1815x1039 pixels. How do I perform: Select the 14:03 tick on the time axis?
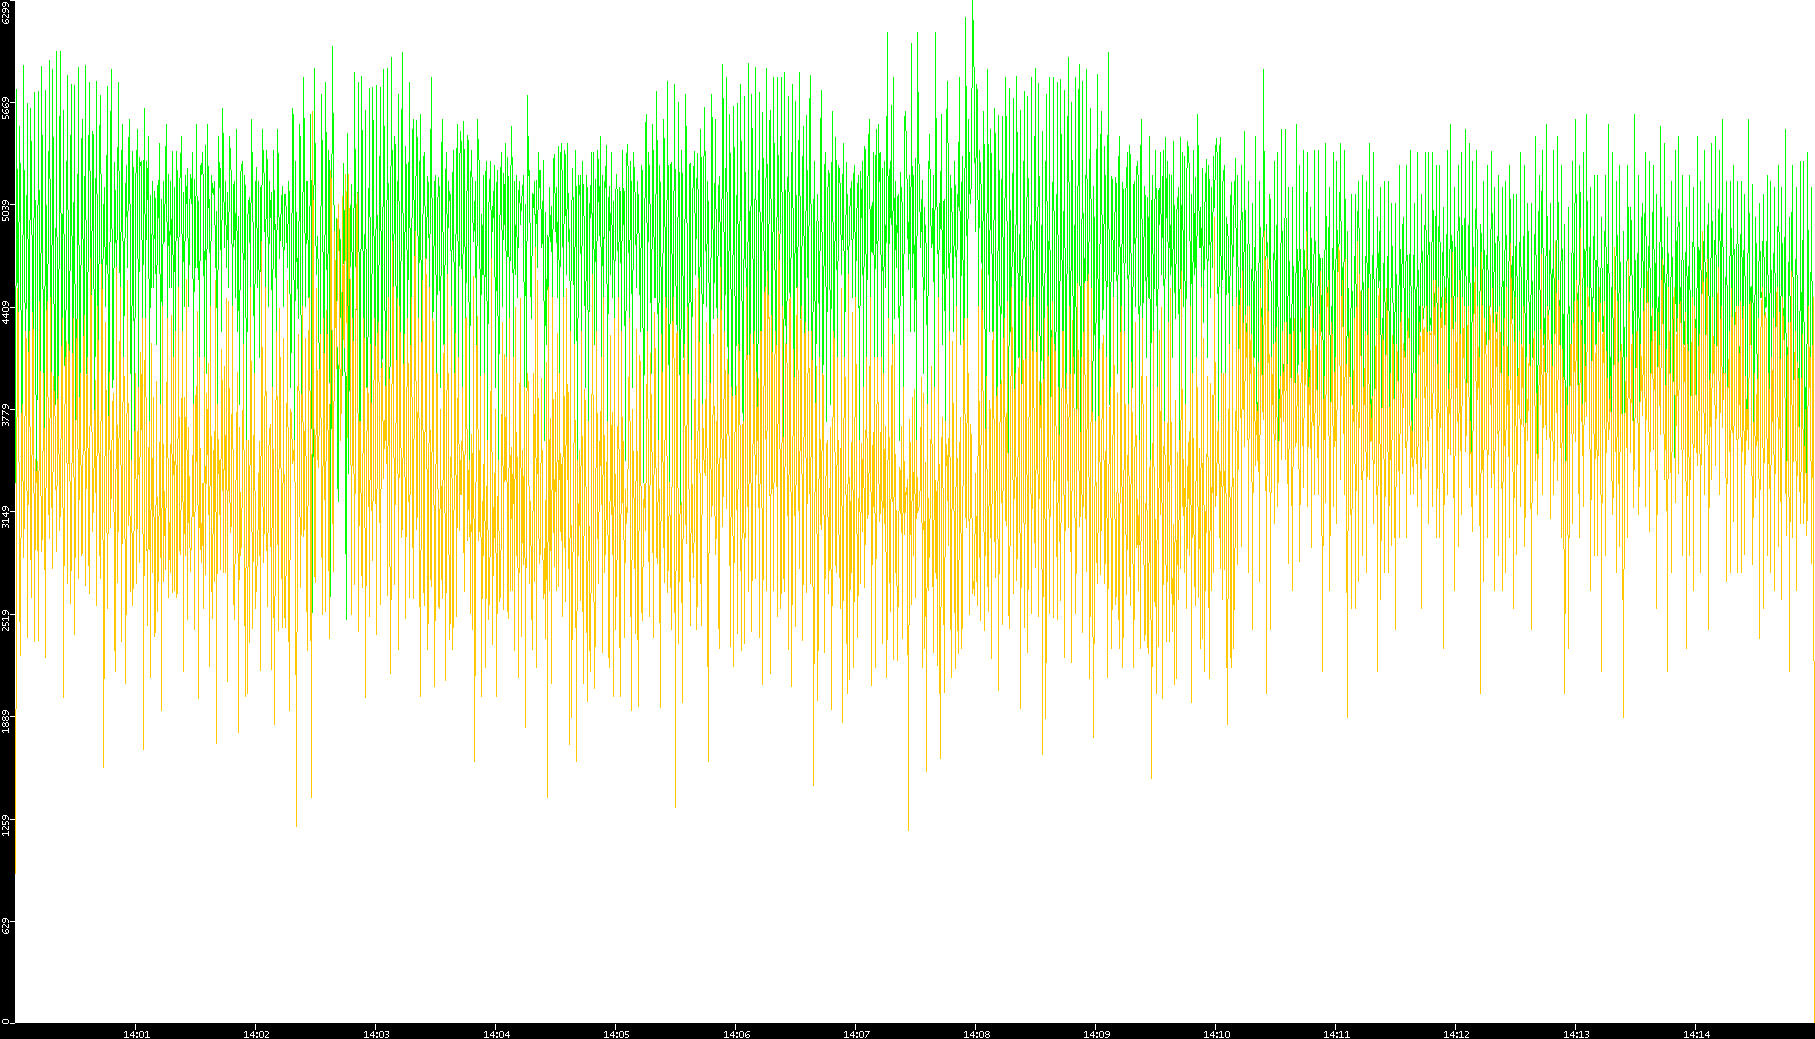pyautogui.click(x=376, y=1034)
